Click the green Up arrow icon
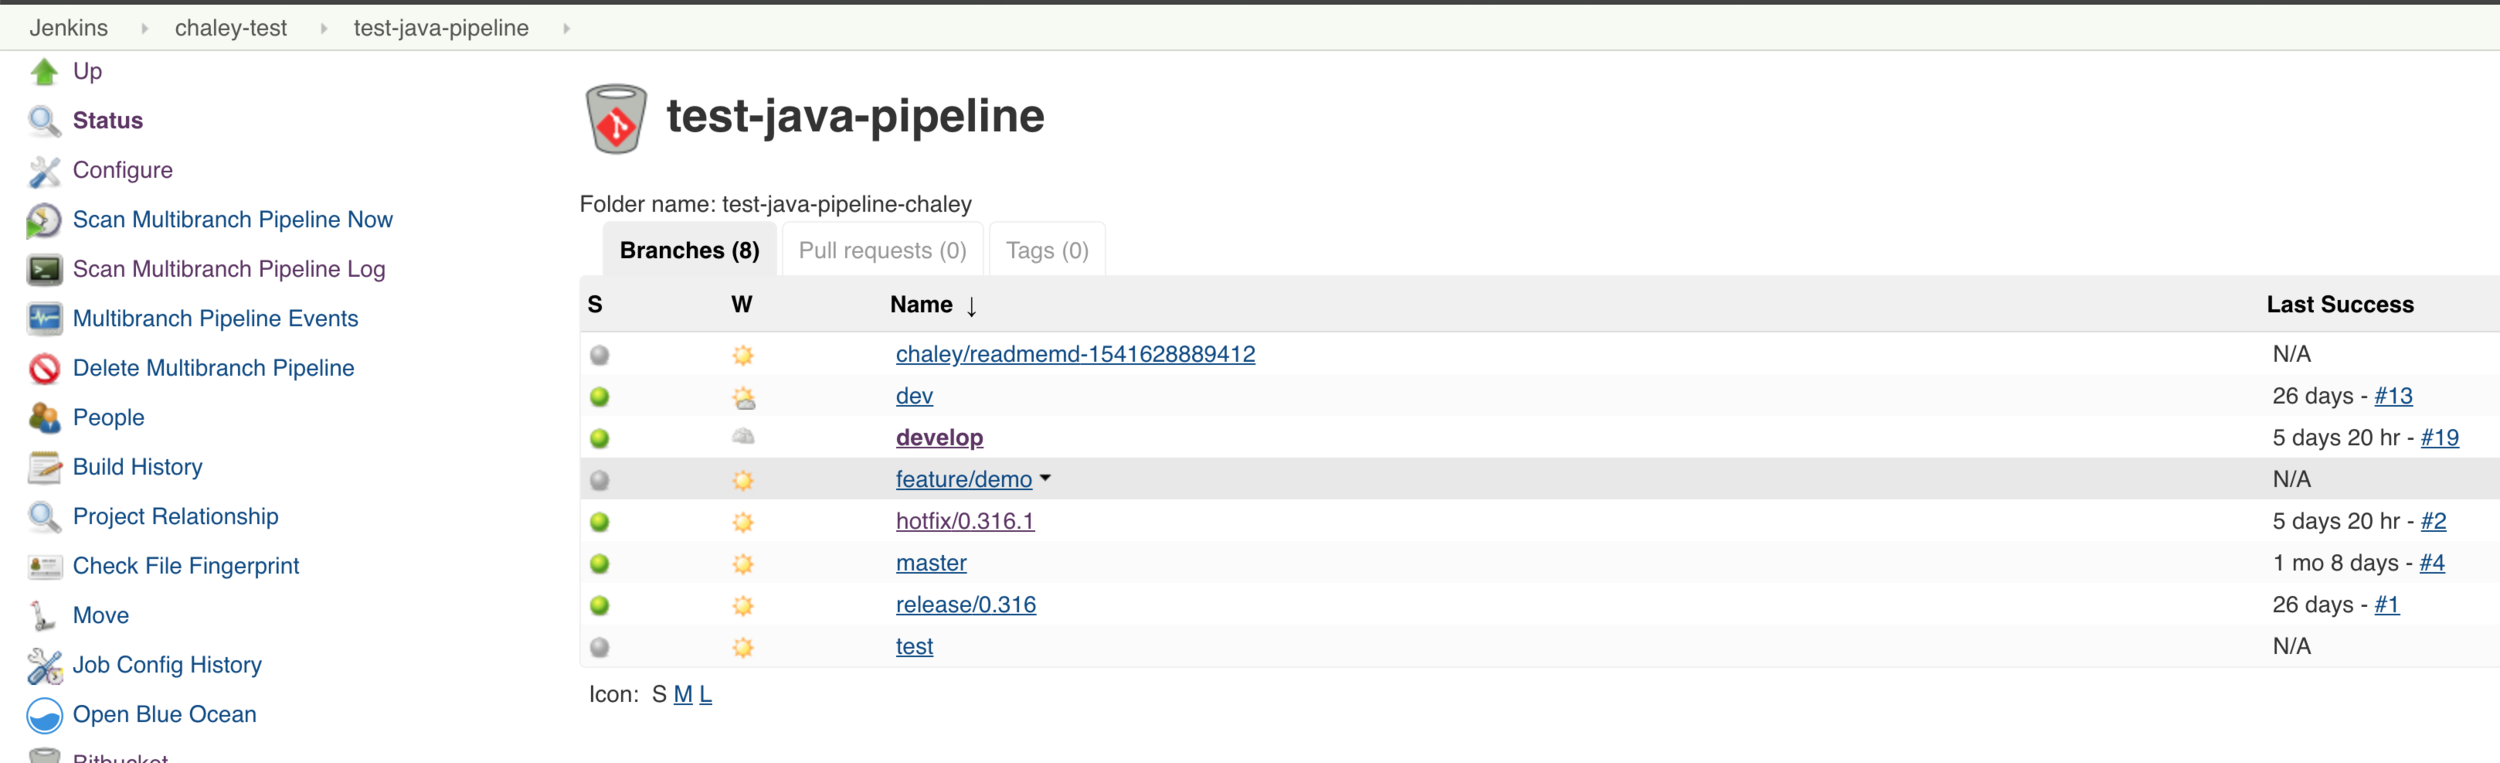This screenshot has height=763, width=2500. [x=44, y=71]
